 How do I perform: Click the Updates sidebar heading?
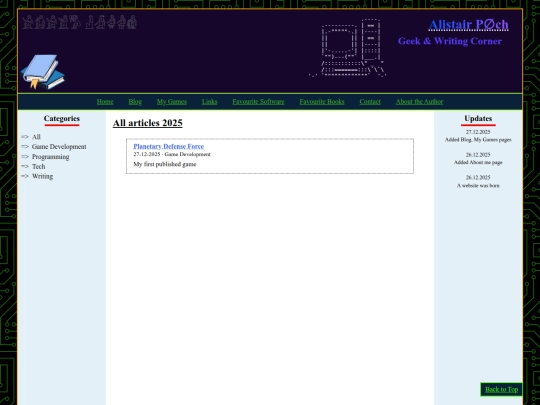pos(478,118)
